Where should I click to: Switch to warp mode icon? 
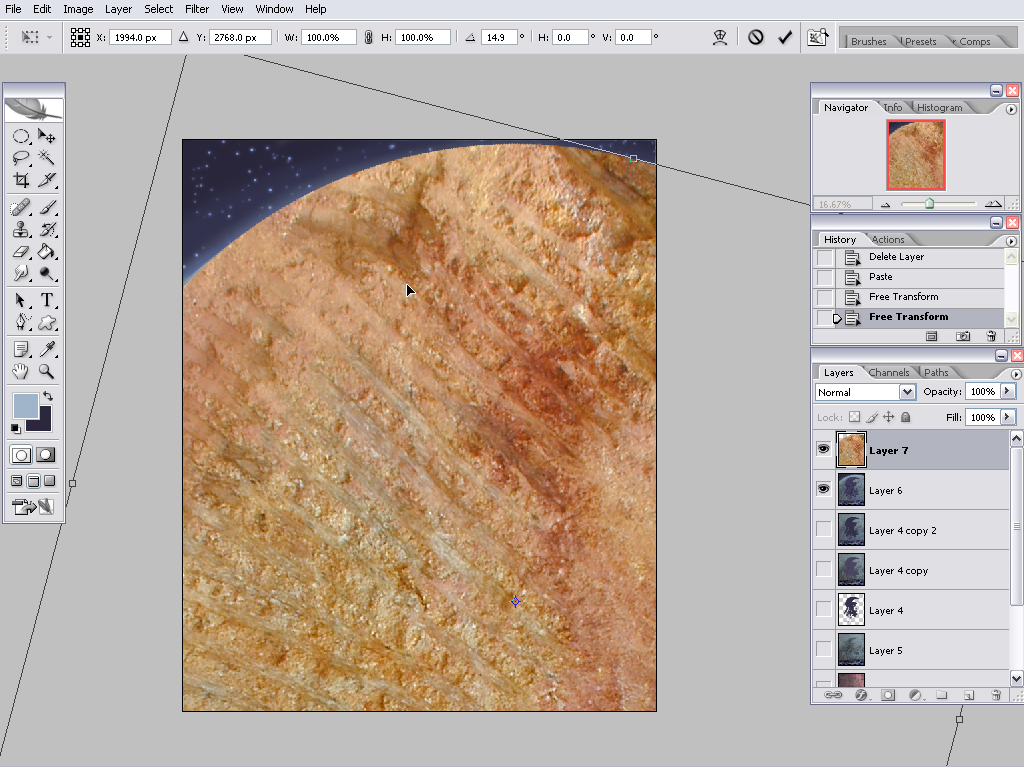[720, 38]
